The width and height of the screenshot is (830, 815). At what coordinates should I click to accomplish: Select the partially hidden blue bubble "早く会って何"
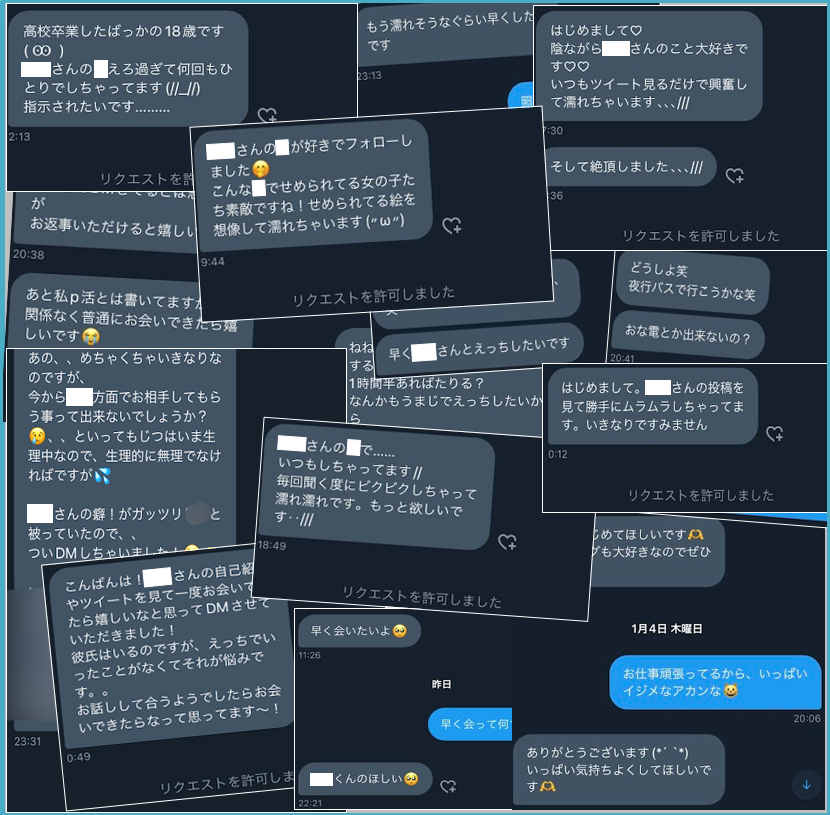(470, 724)
